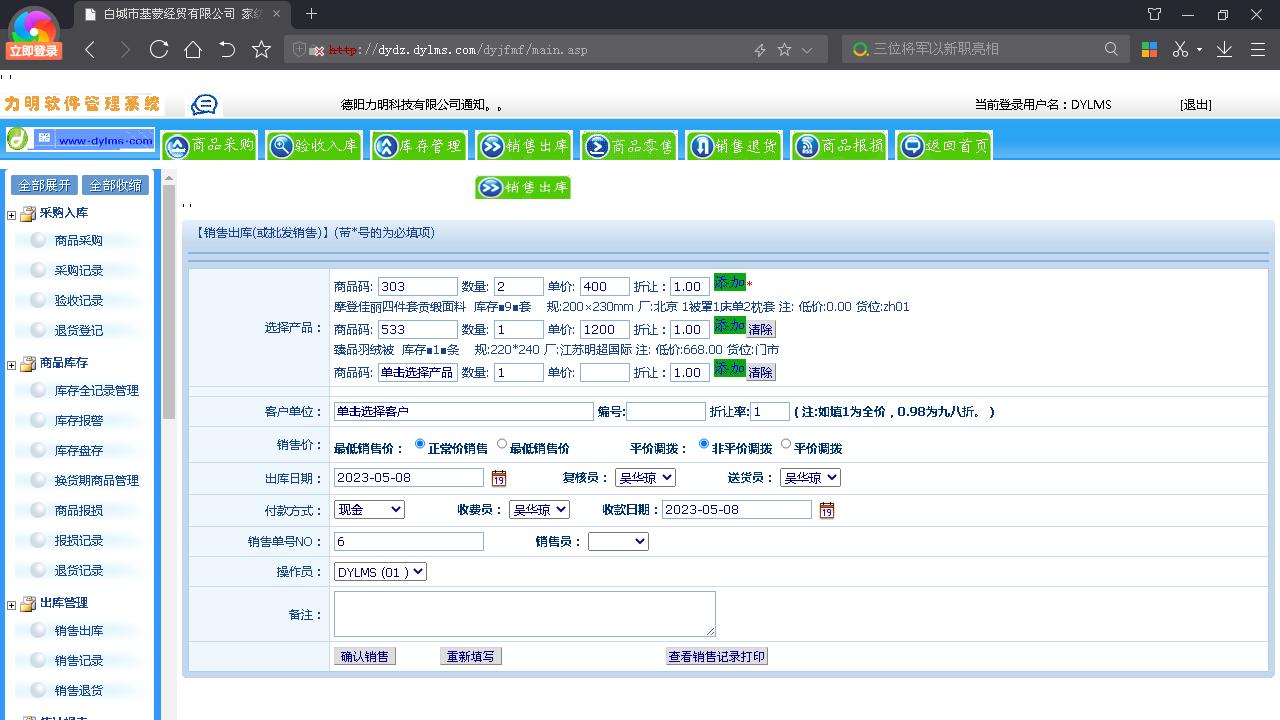Screen dimensions: 1280x720
Task: Open the 付款方式 payment method dropdown
Action: click(369, 509)
